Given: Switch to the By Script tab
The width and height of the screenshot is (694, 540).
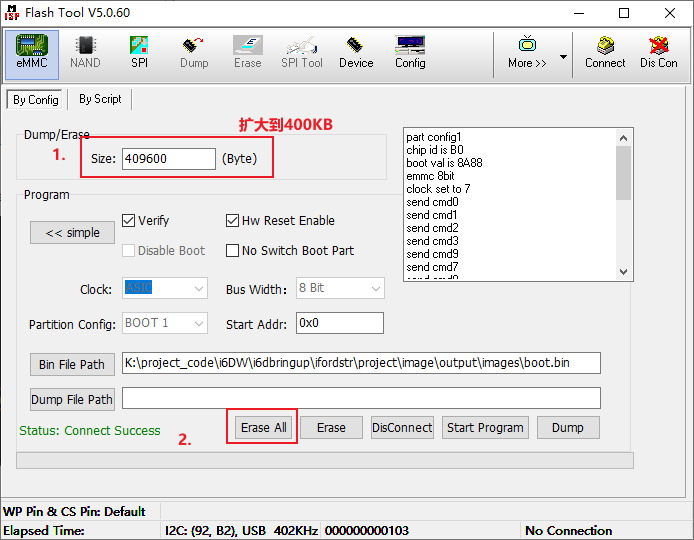Looking at the screenshot, I should (x=100, y=99).
